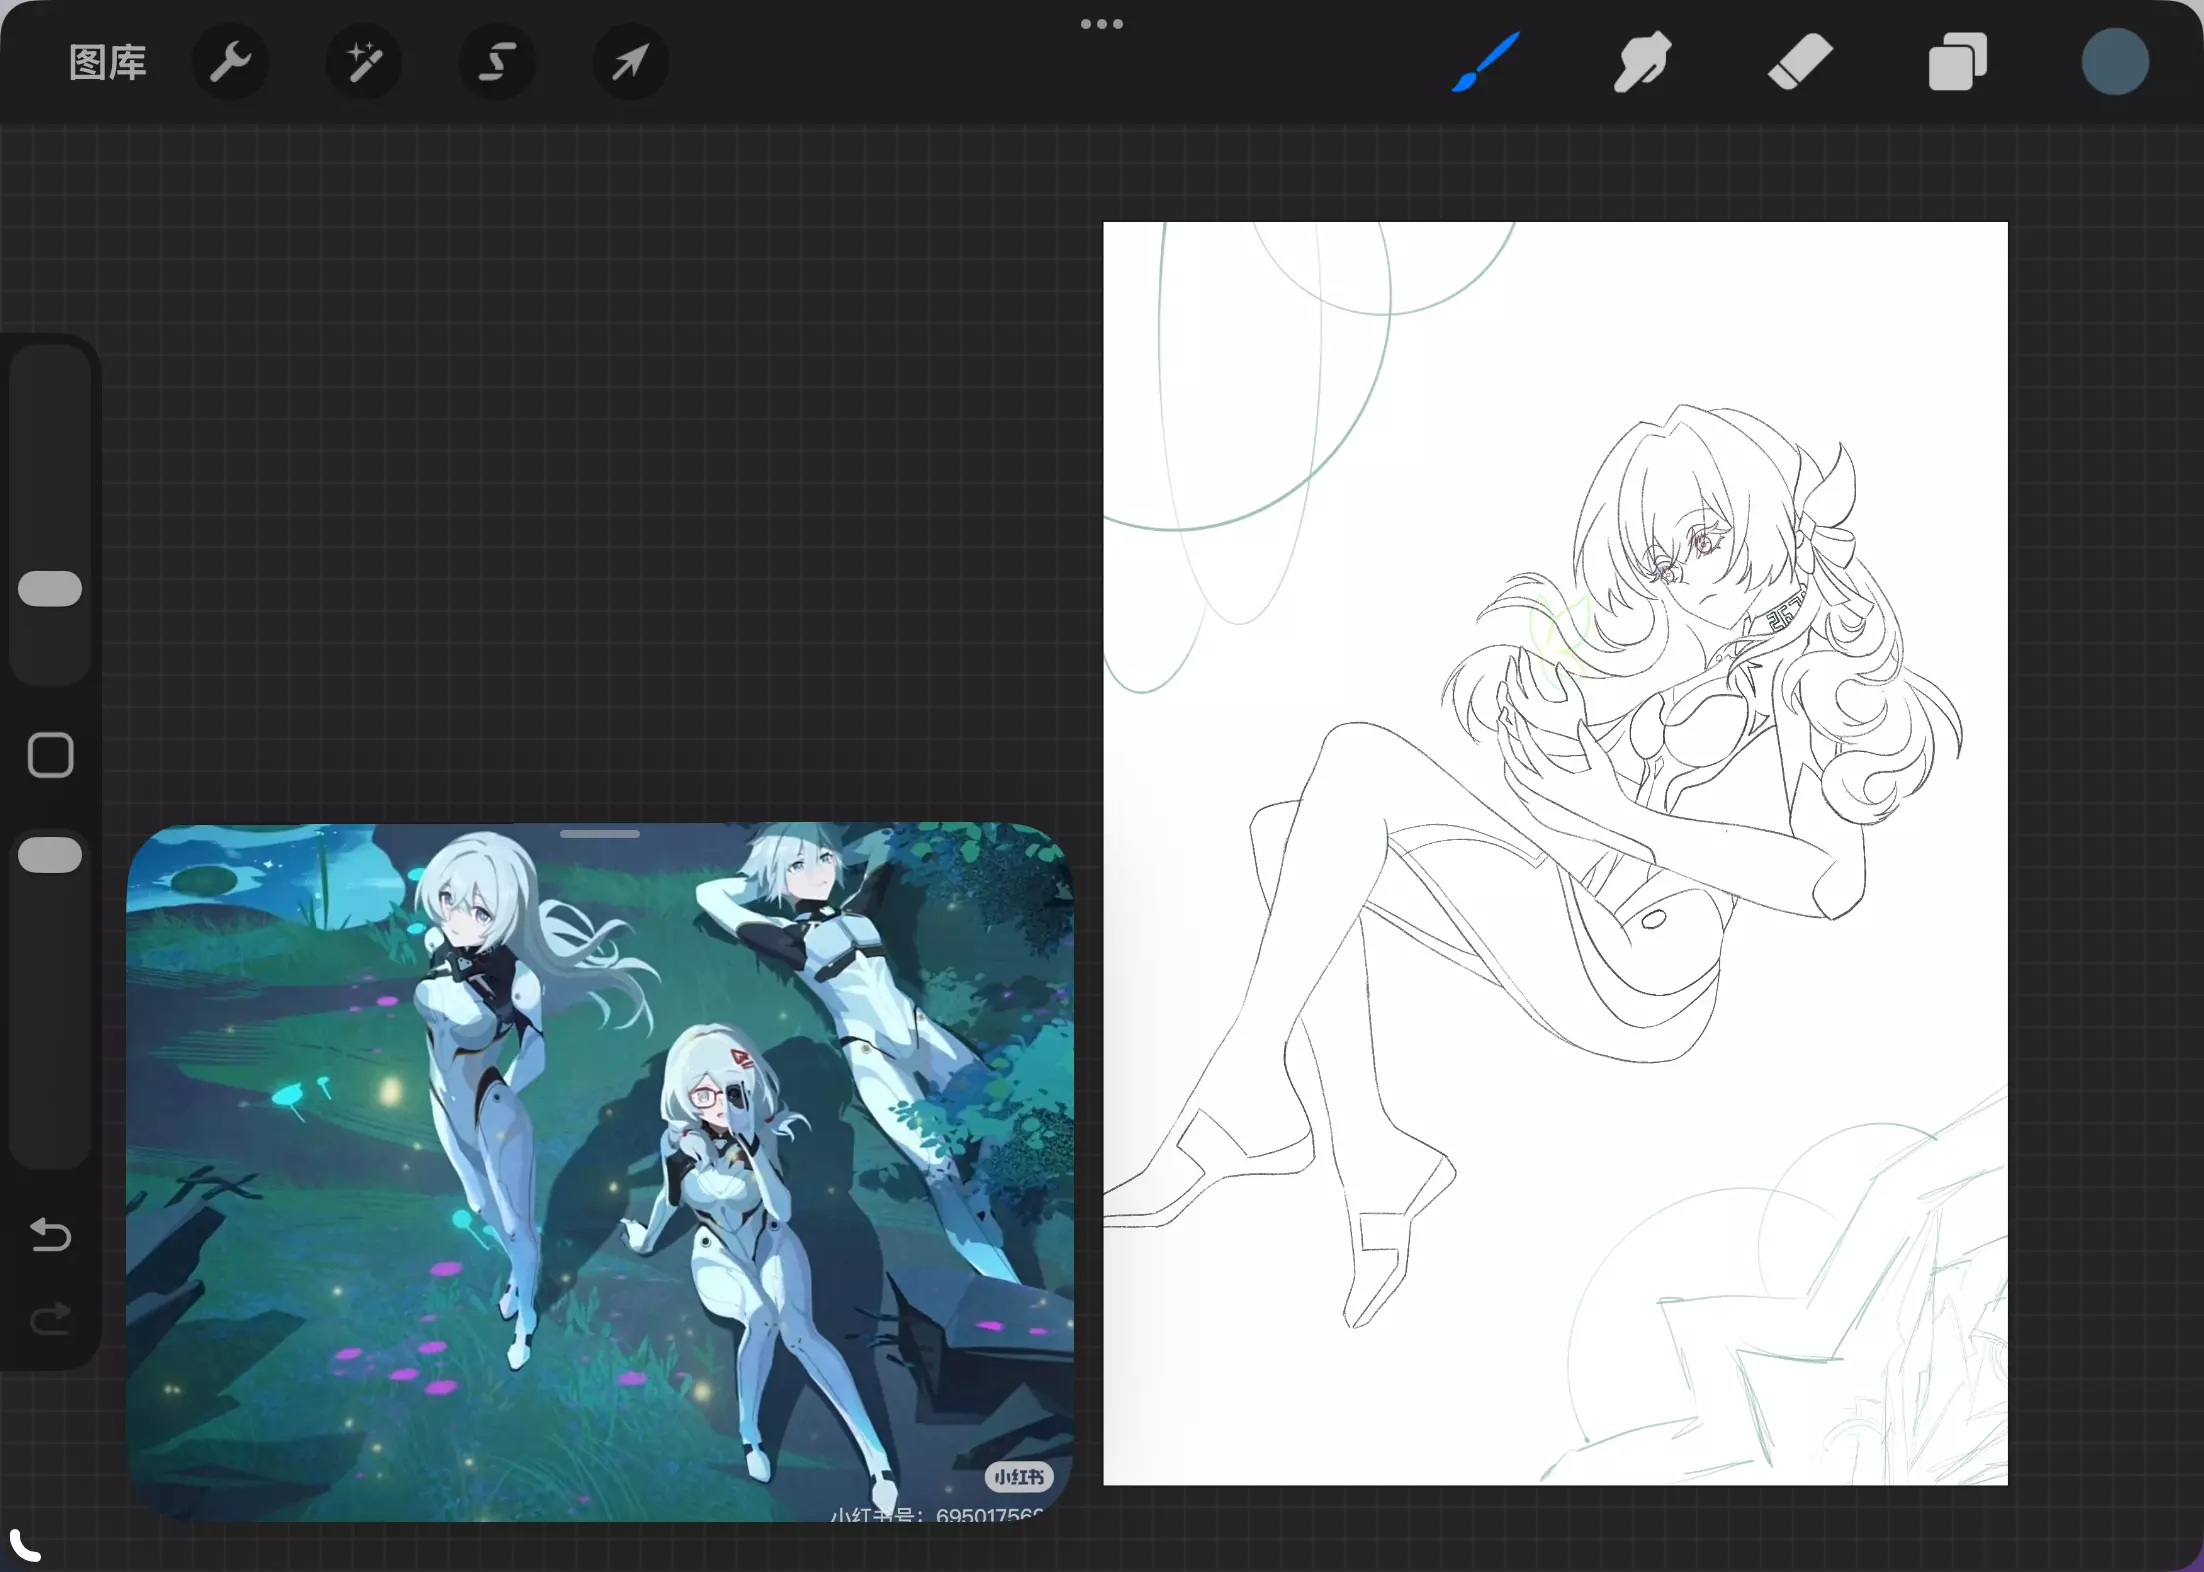Redo using the redo arrow
The width and height of the screenshot is (2204, 1572).
50,1318
